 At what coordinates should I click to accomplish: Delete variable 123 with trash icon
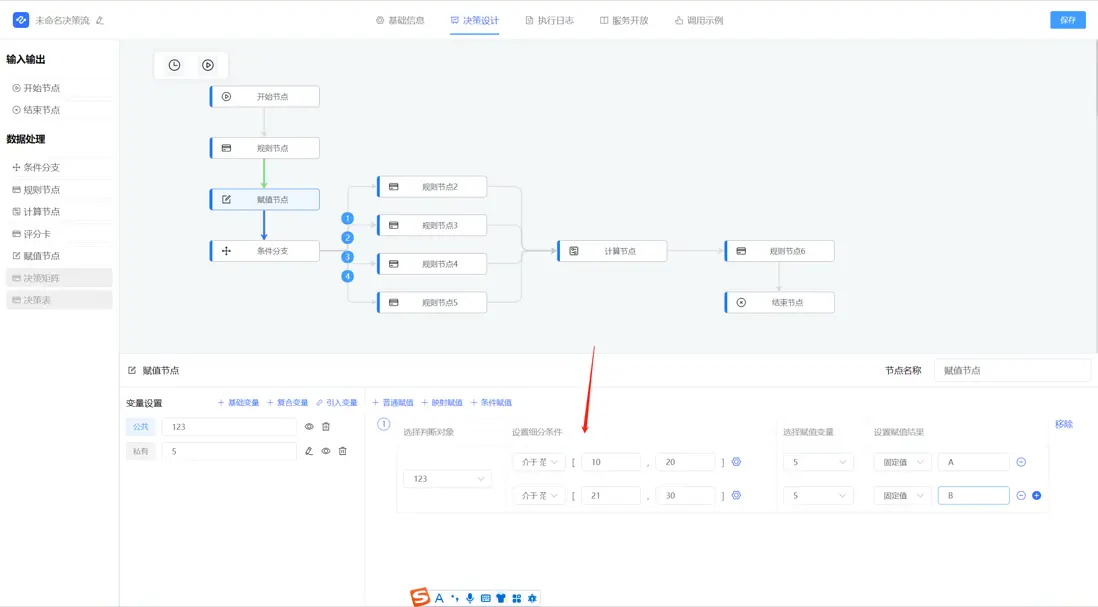326,426
